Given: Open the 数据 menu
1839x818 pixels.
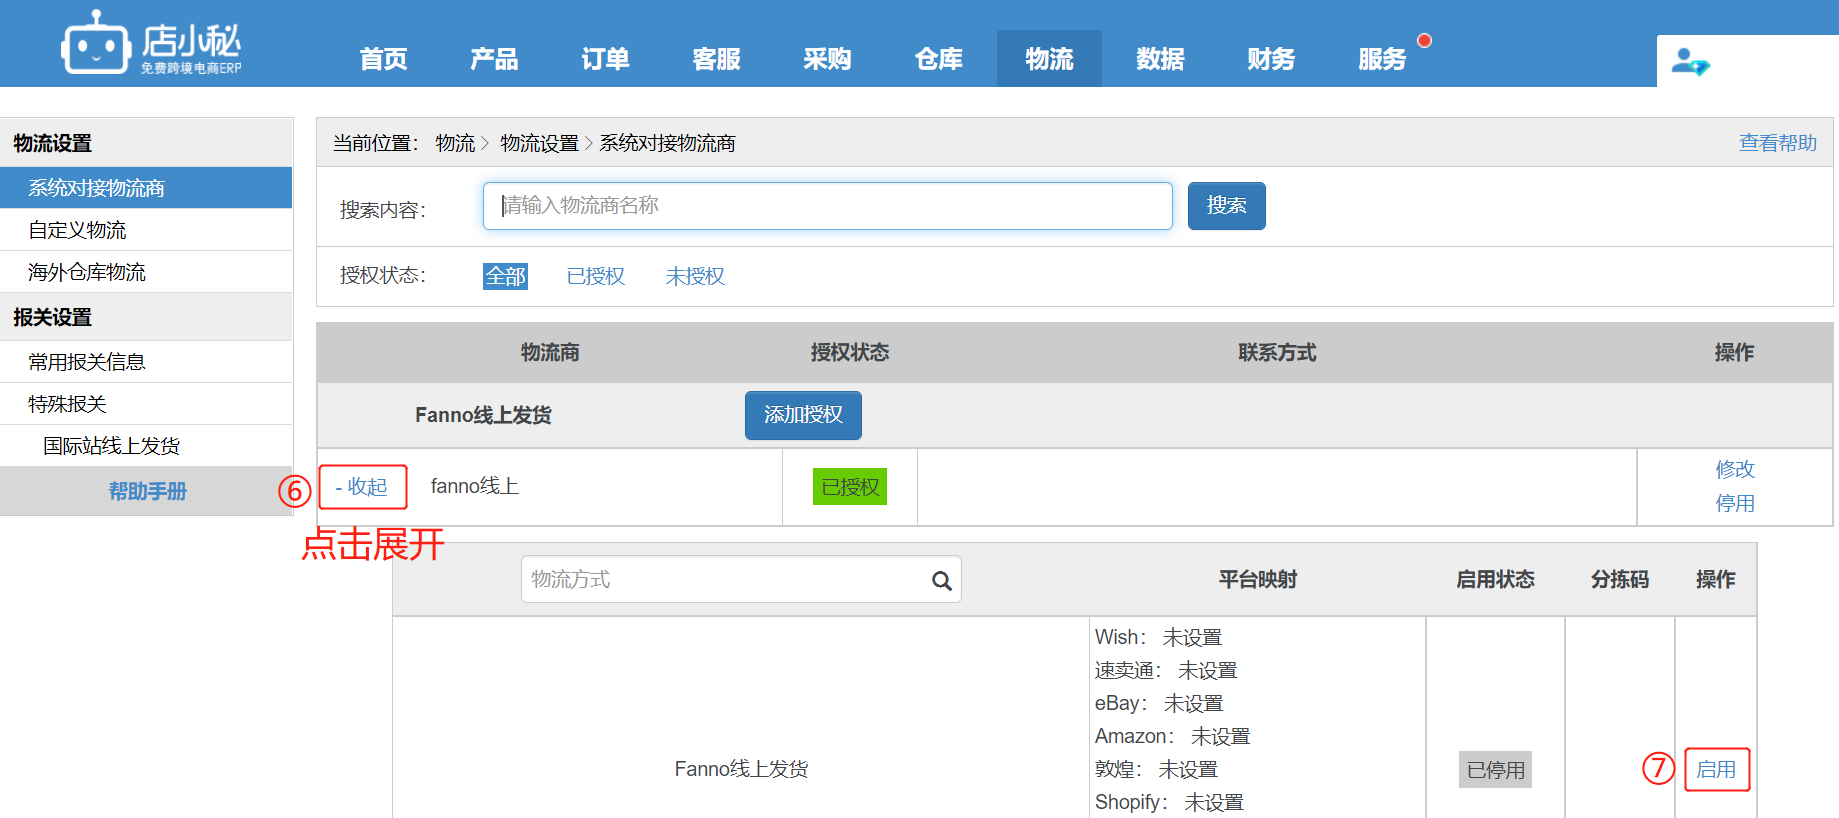Looking at the screenshot, I should (x=1160, y=59).
